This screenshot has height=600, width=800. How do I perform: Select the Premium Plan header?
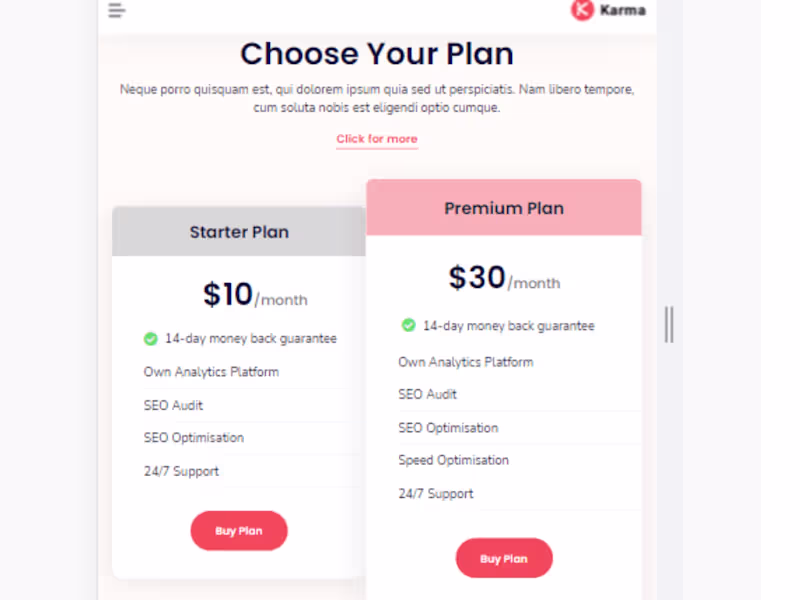pyautogui.click(x=504, y=208)
